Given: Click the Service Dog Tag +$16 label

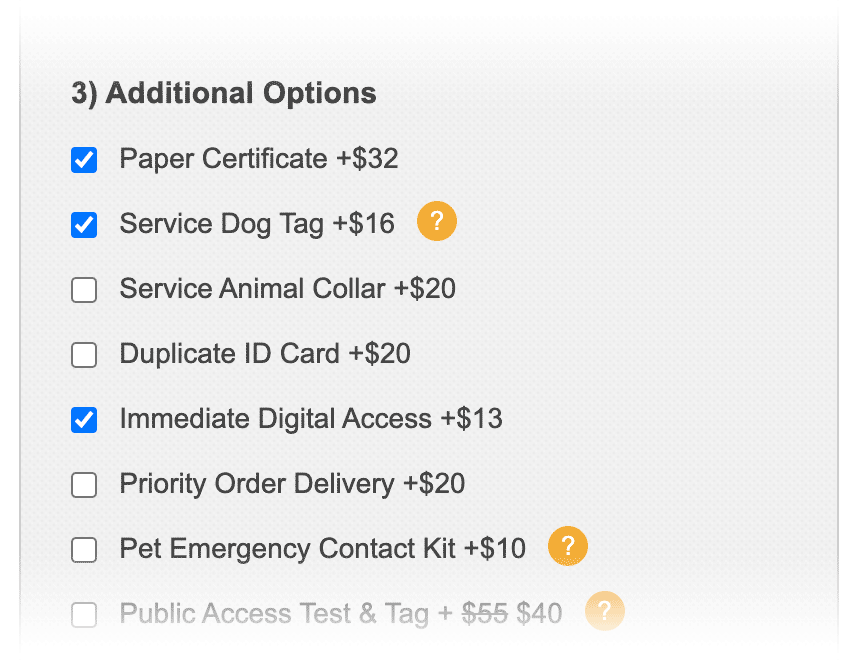Looking at the screenshot, I should [x=256, y=223].
